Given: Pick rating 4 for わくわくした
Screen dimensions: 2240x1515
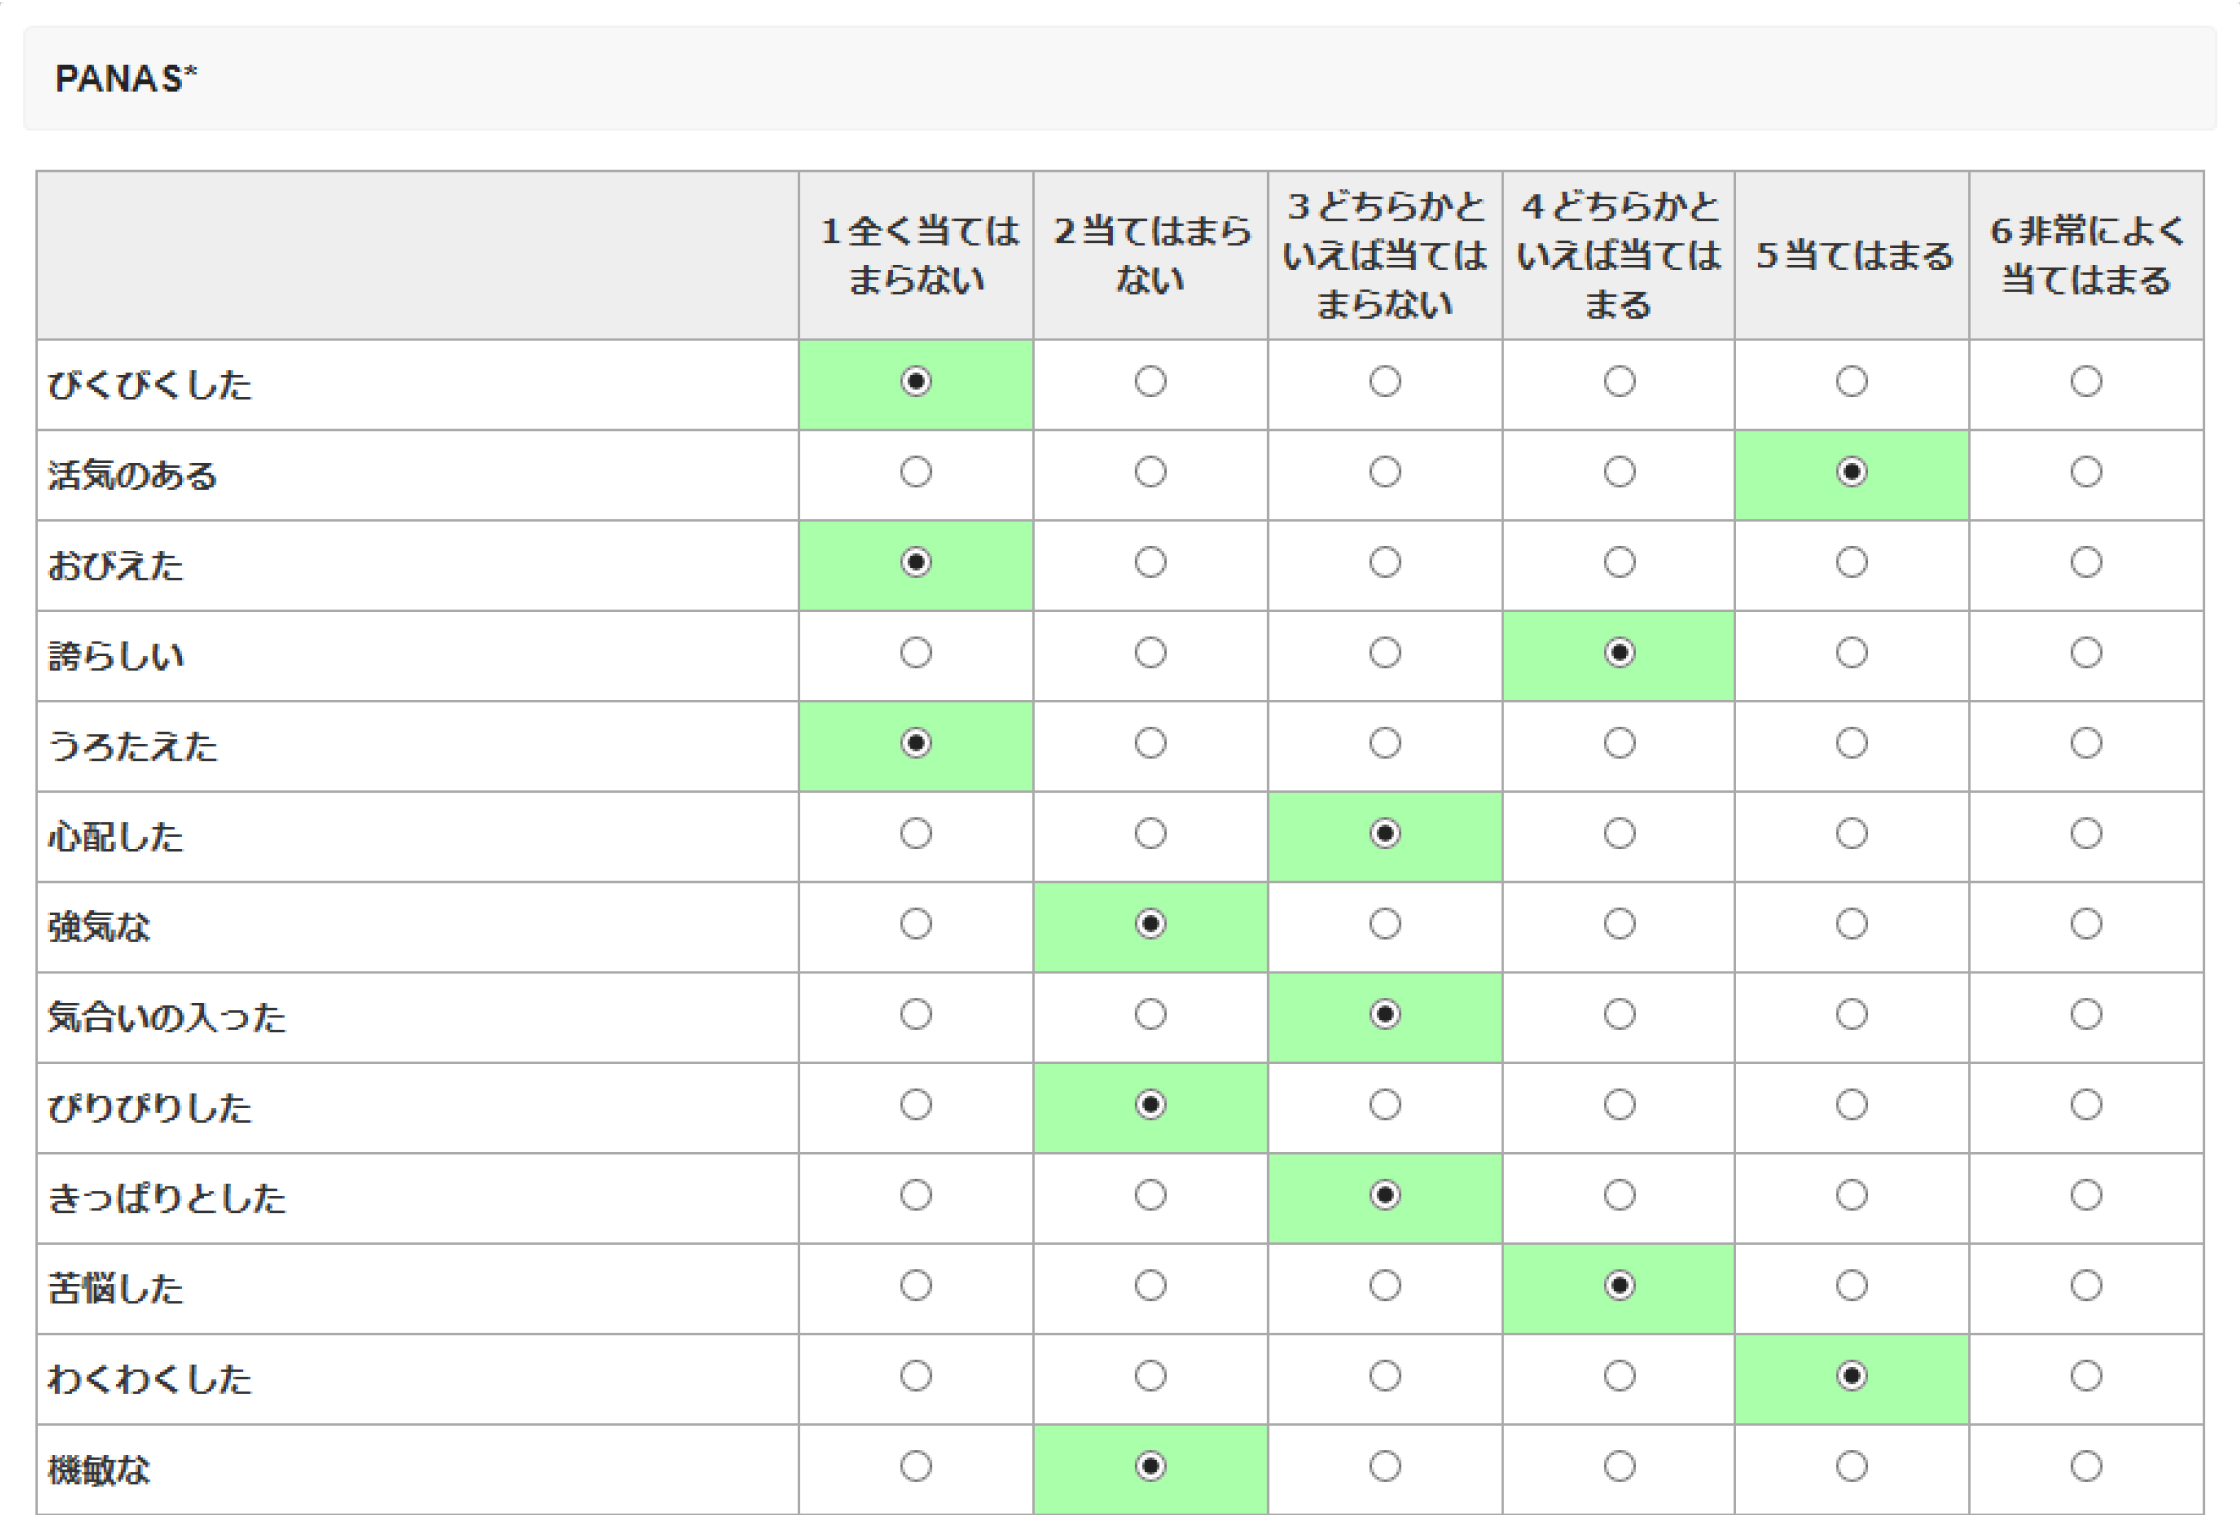Looking at the screenshot, I should point(1619,1376).
